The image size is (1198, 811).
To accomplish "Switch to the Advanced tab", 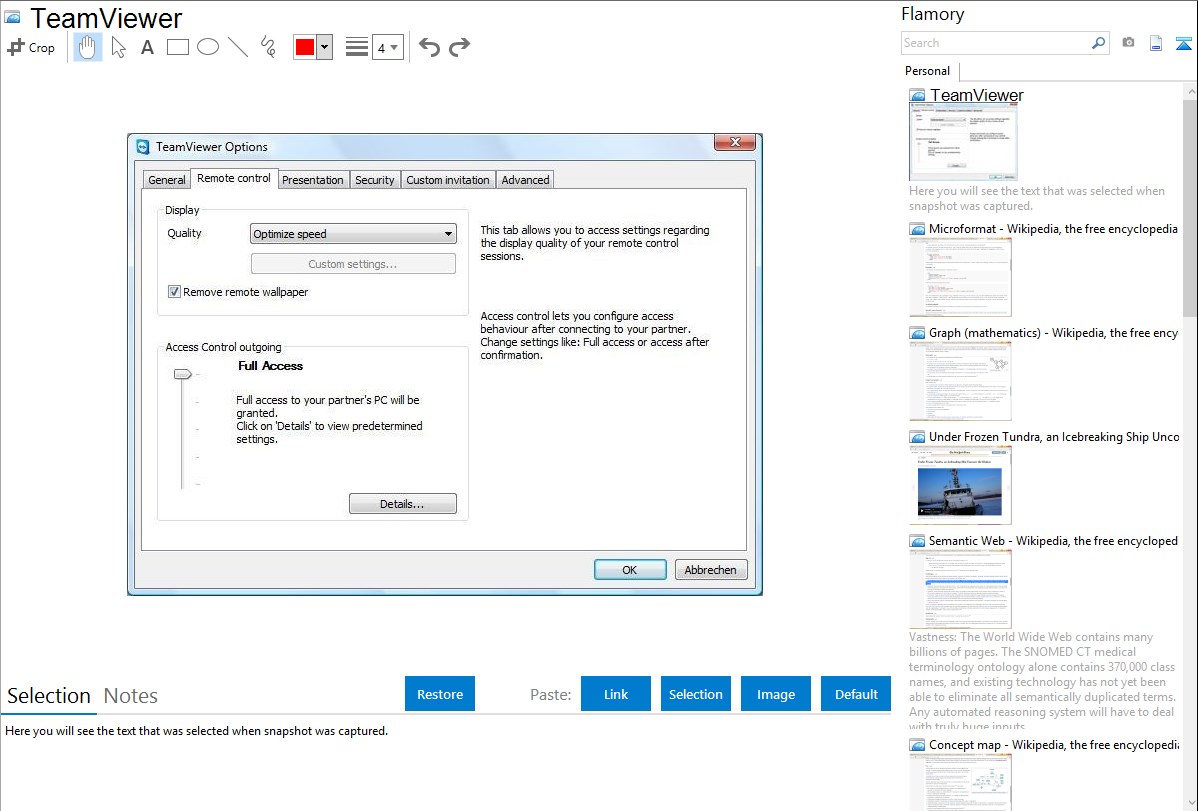I will [525, 180].
